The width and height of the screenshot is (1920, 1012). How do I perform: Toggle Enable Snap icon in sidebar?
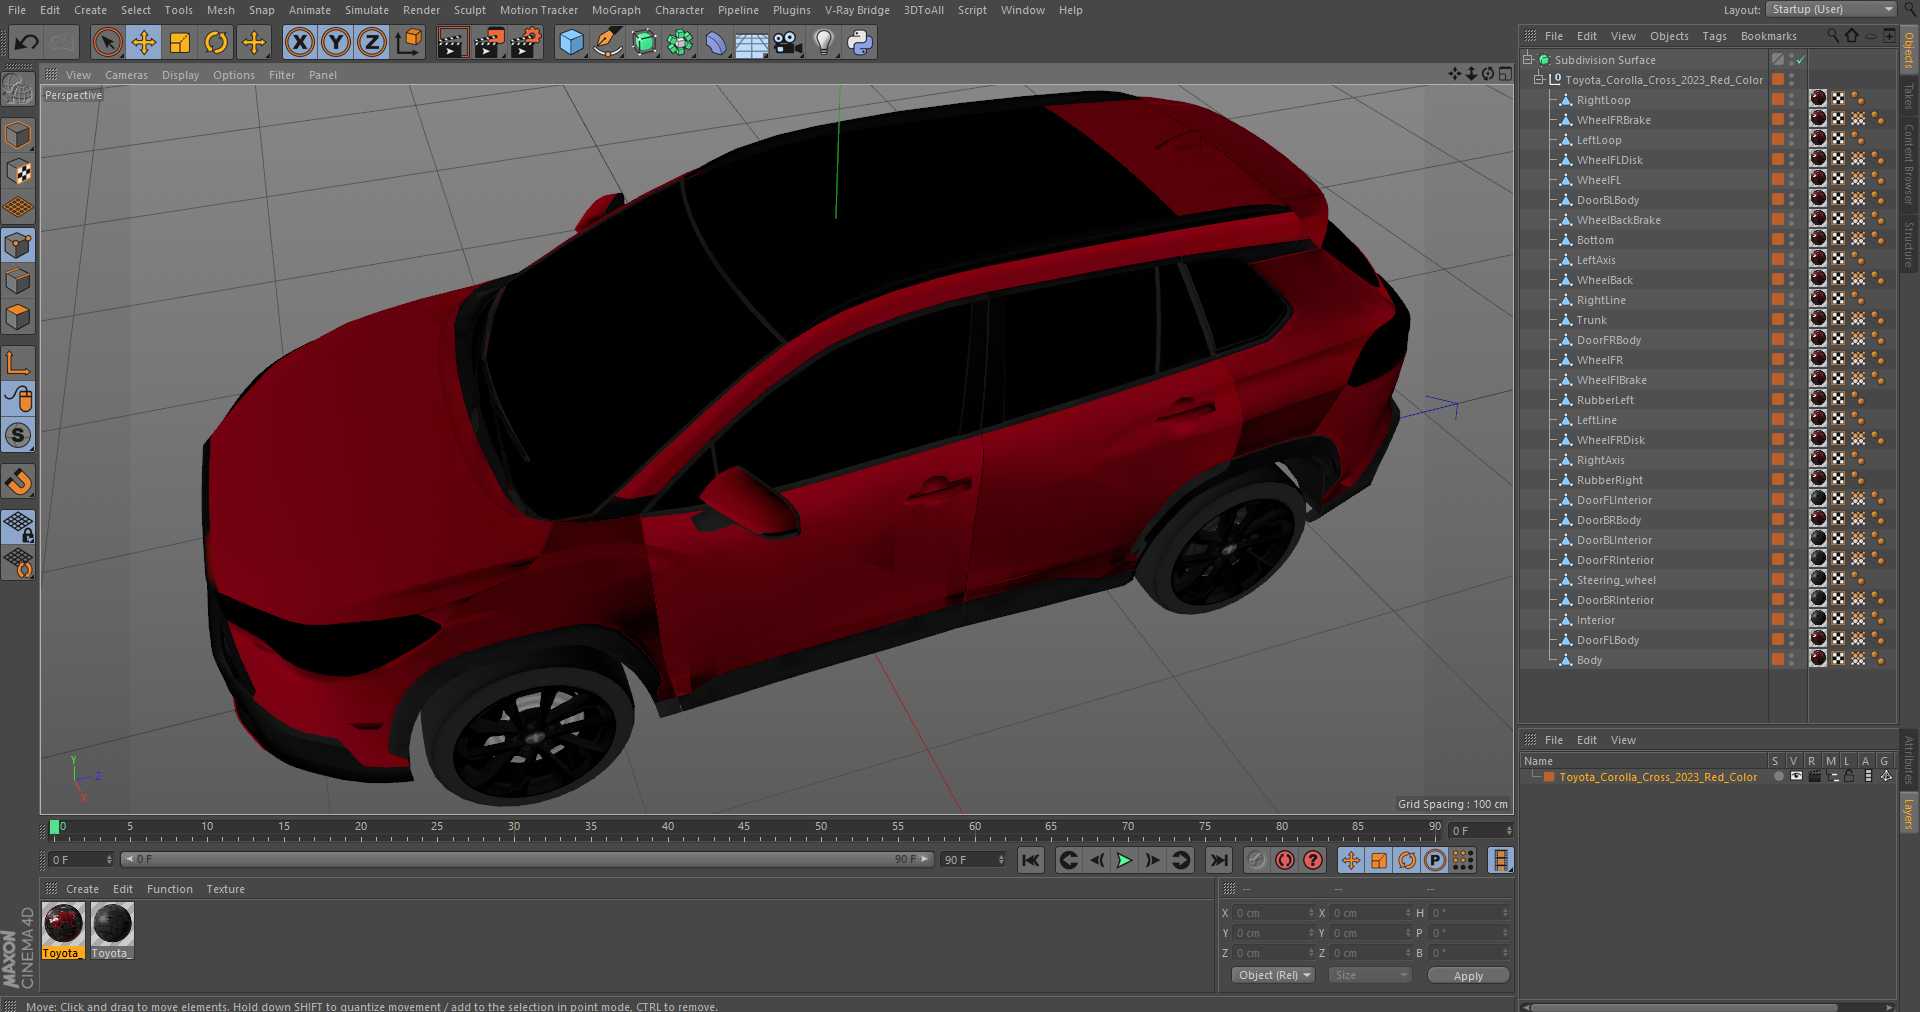click(18, 435)
